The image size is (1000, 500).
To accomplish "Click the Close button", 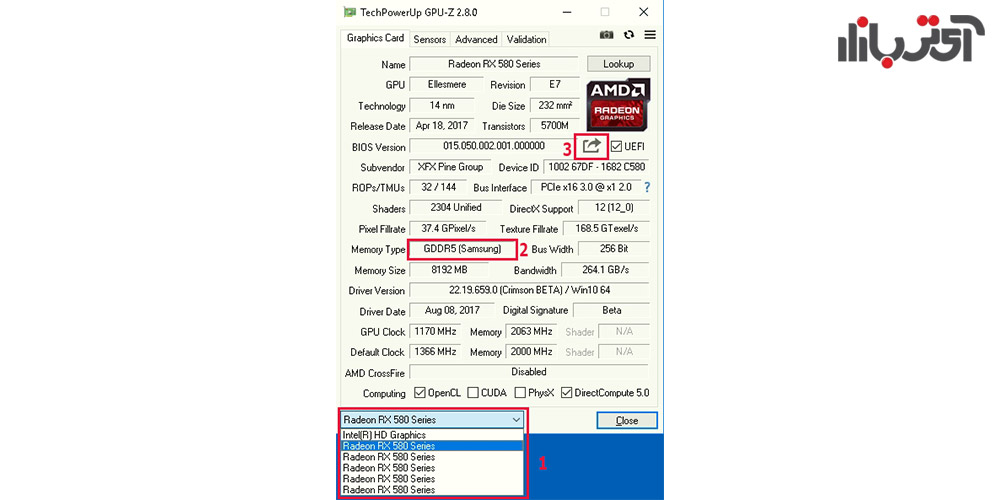I will 626,420.
